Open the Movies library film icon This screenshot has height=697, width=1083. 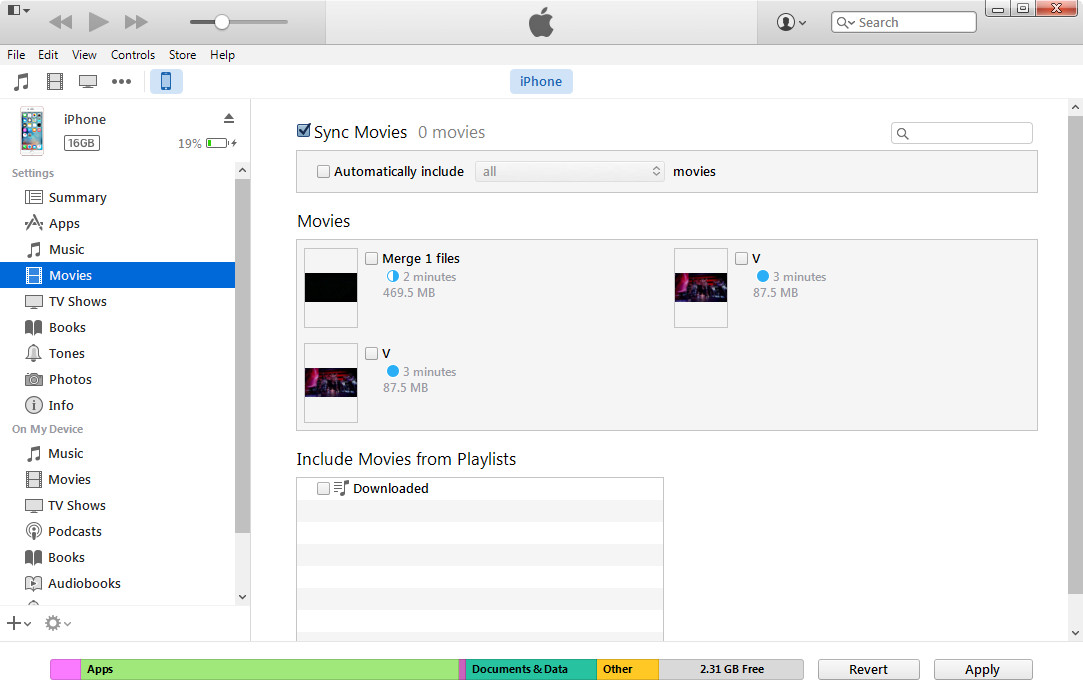click(55, 82)
